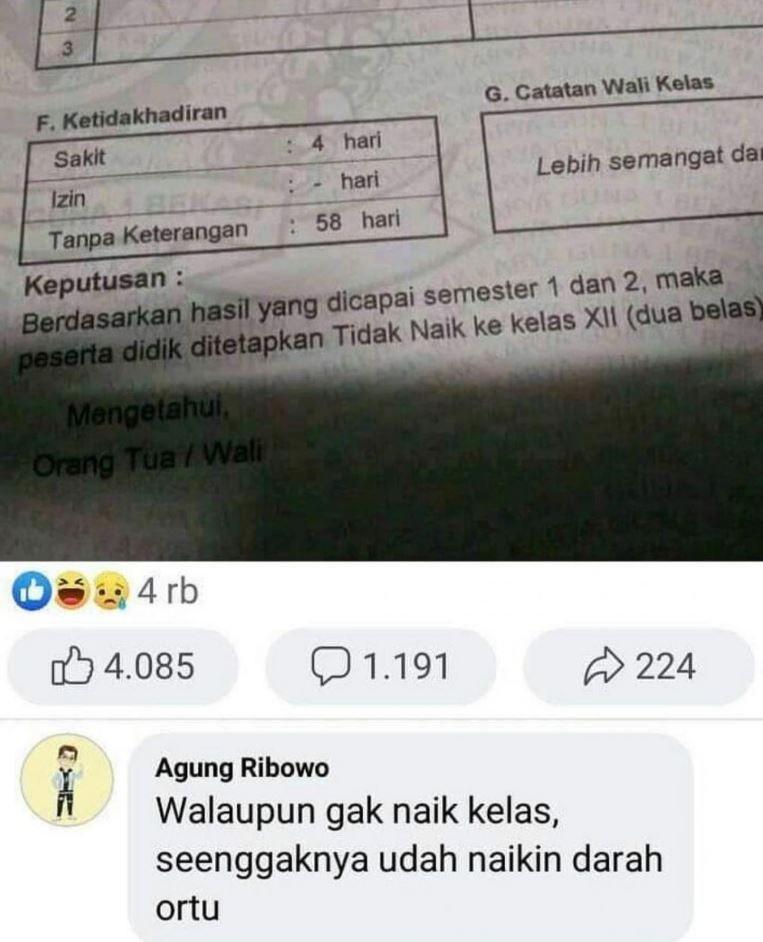Click the Izin row in attendance table

(x=232, y=190)
